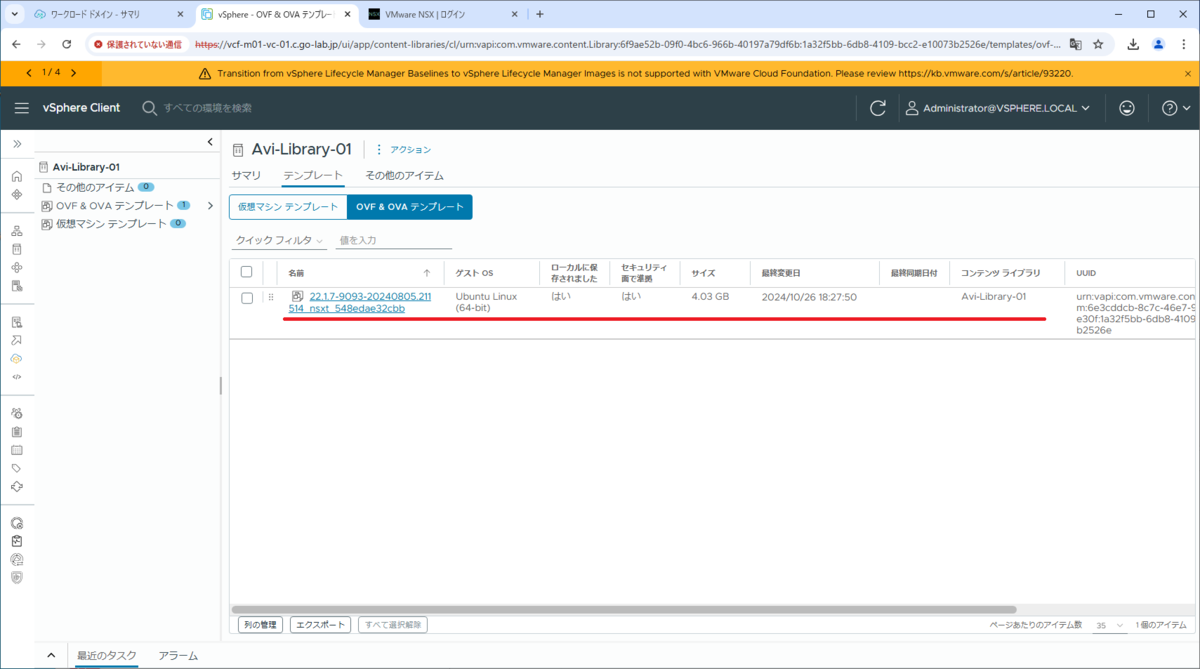
Task: Select その他のアイテム in the tree
Action: 95,187
